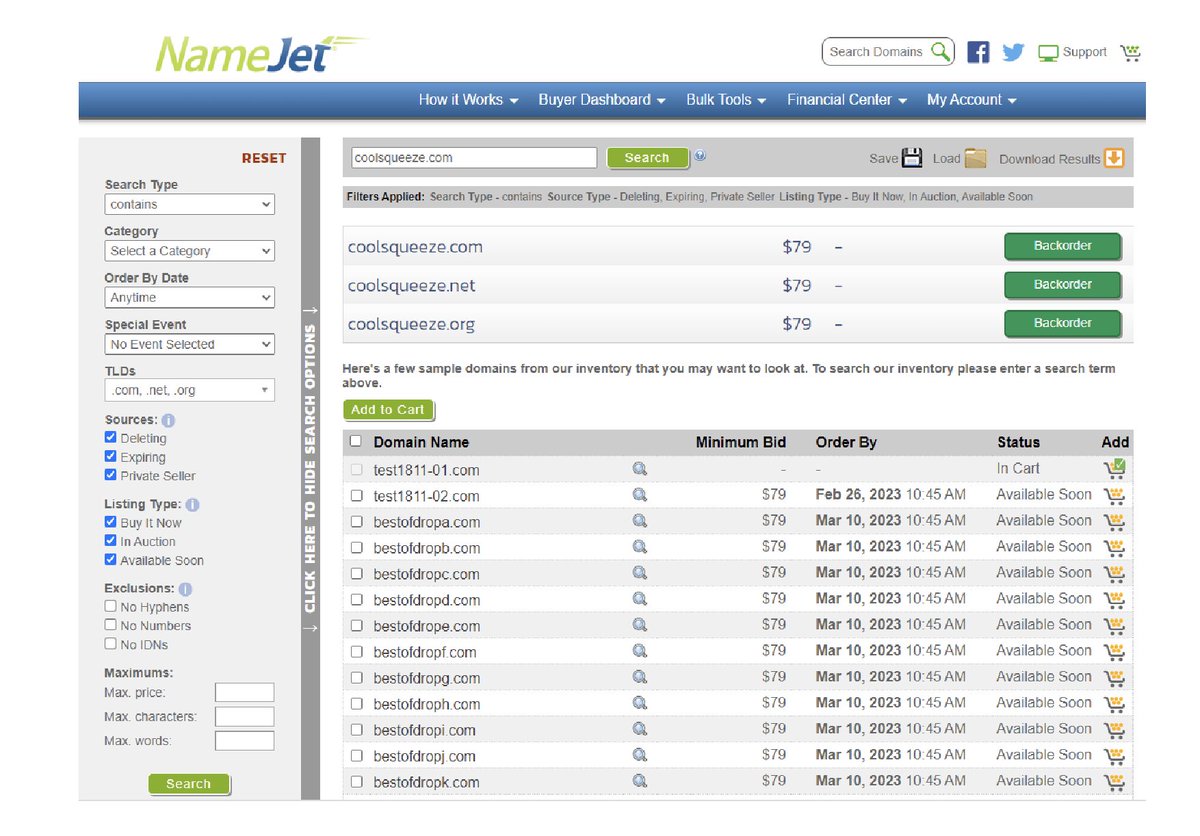The image size is (1200, 836).
Task: Open the TLDs selector dropdown
Action: click(189, 391)
